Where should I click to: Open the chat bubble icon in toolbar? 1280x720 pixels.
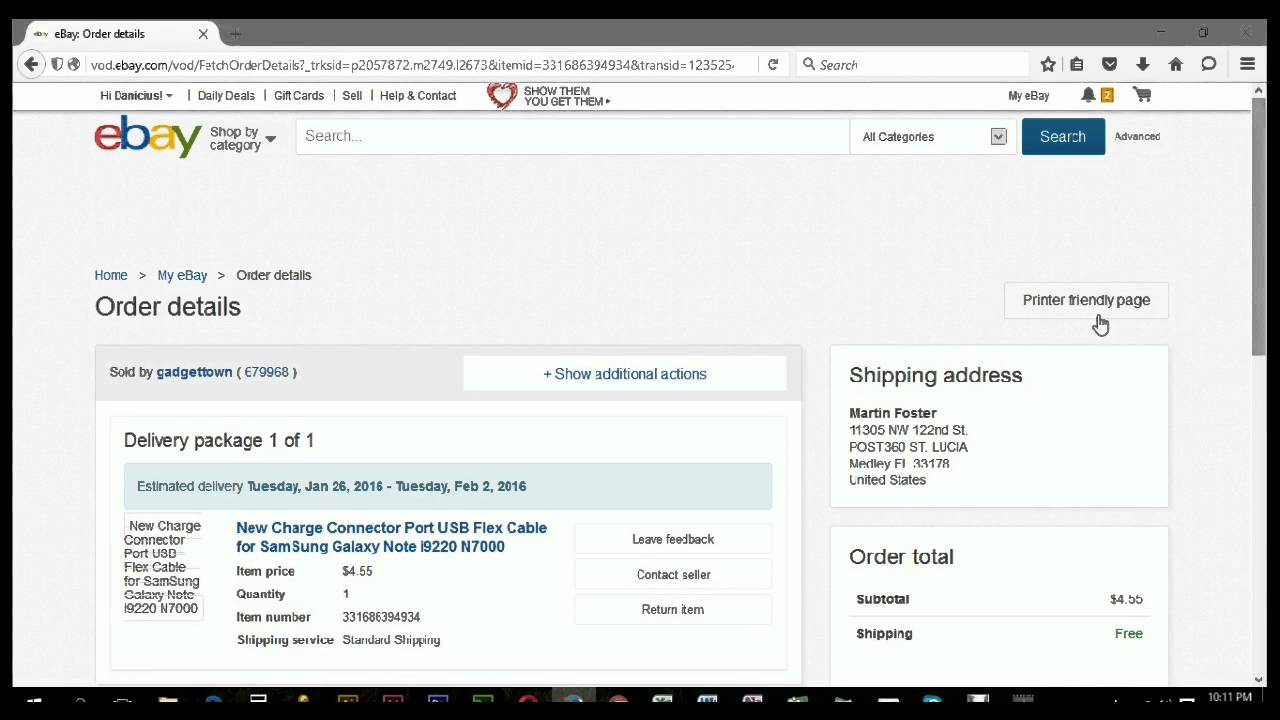[1209, 64]
